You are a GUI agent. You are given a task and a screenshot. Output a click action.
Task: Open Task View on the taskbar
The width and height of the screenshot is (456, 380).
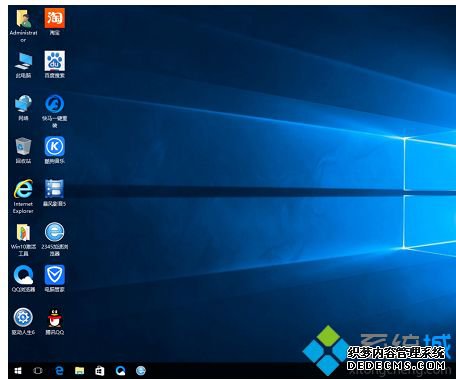[x=38, y=371]
